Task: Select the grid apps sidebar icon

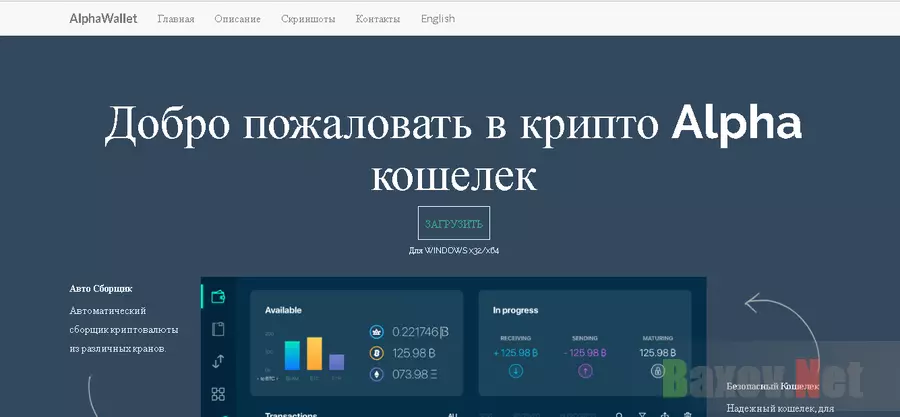Action: [x=218, y=394]
